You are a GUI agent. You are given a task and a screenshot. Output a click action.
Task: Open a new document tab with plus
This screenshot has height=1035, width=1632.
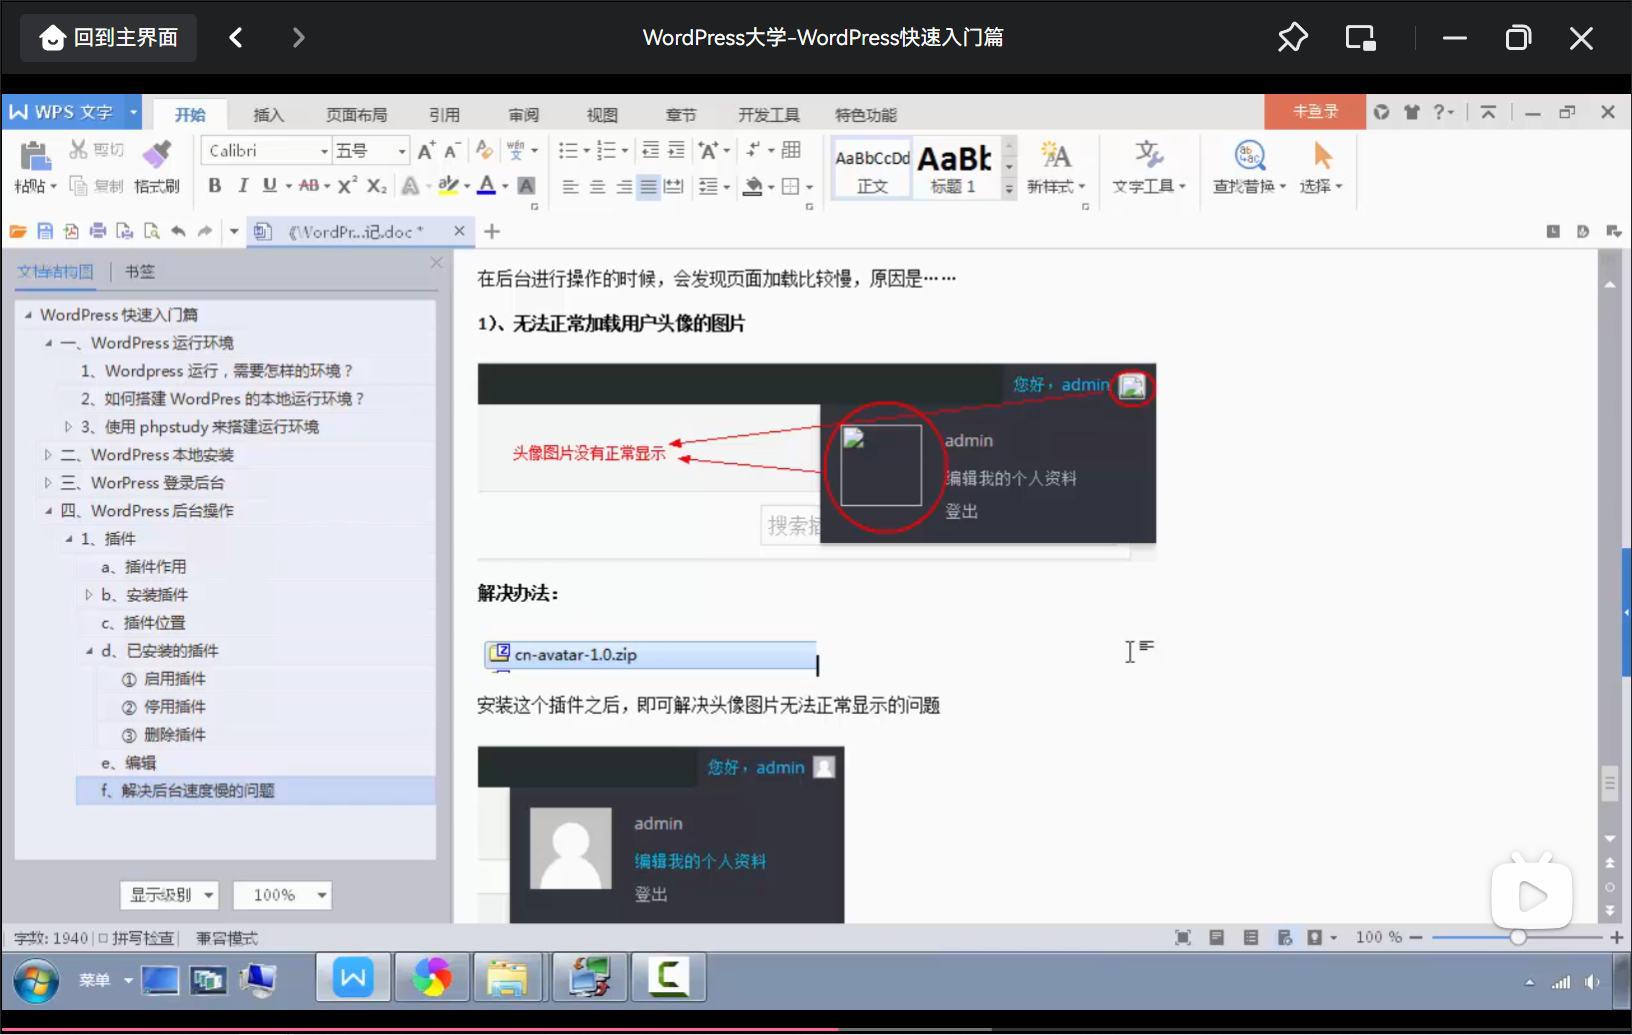point(492,231)
